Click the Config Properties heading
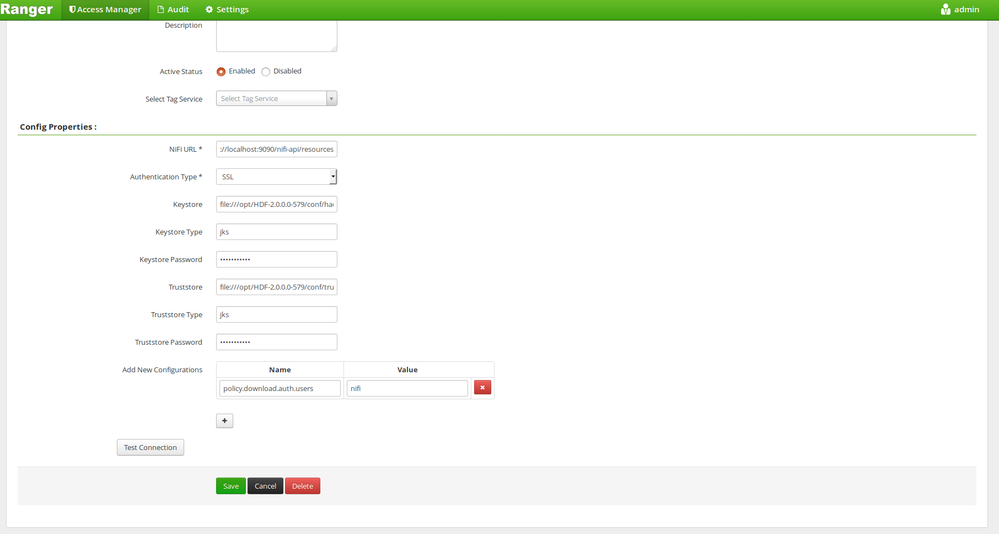 coord(58,127)
